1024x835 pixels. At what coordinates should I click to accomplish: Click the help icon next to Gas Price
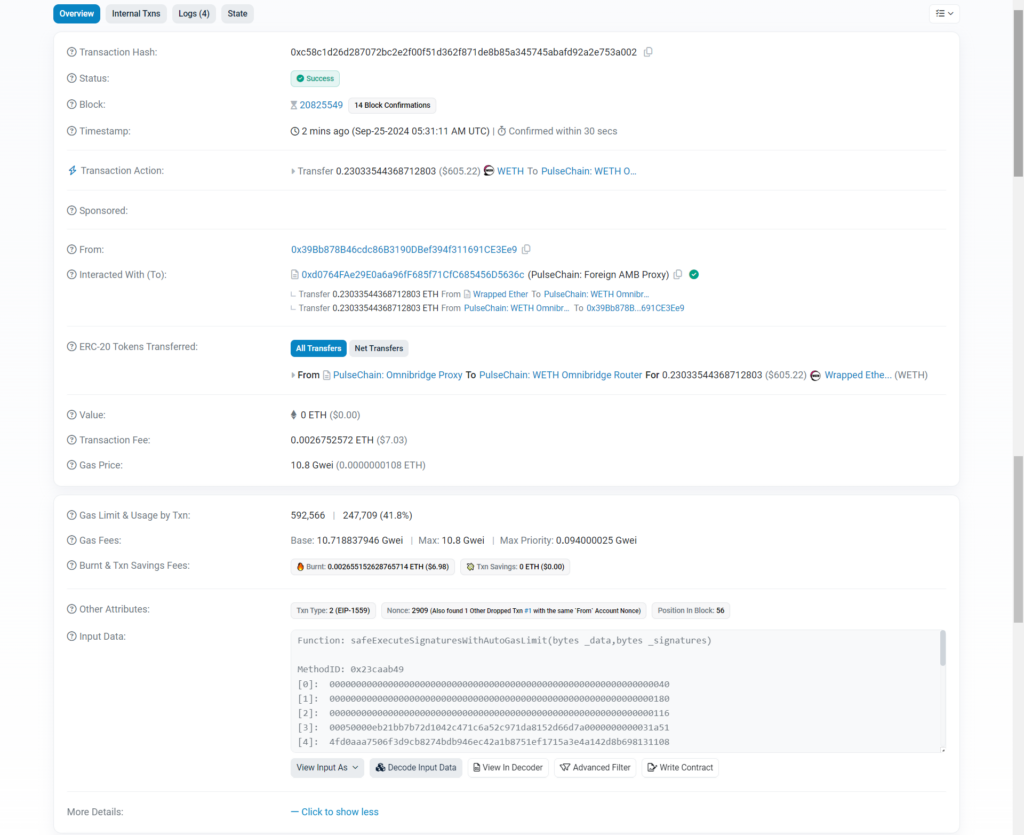(x=71, y=465)
